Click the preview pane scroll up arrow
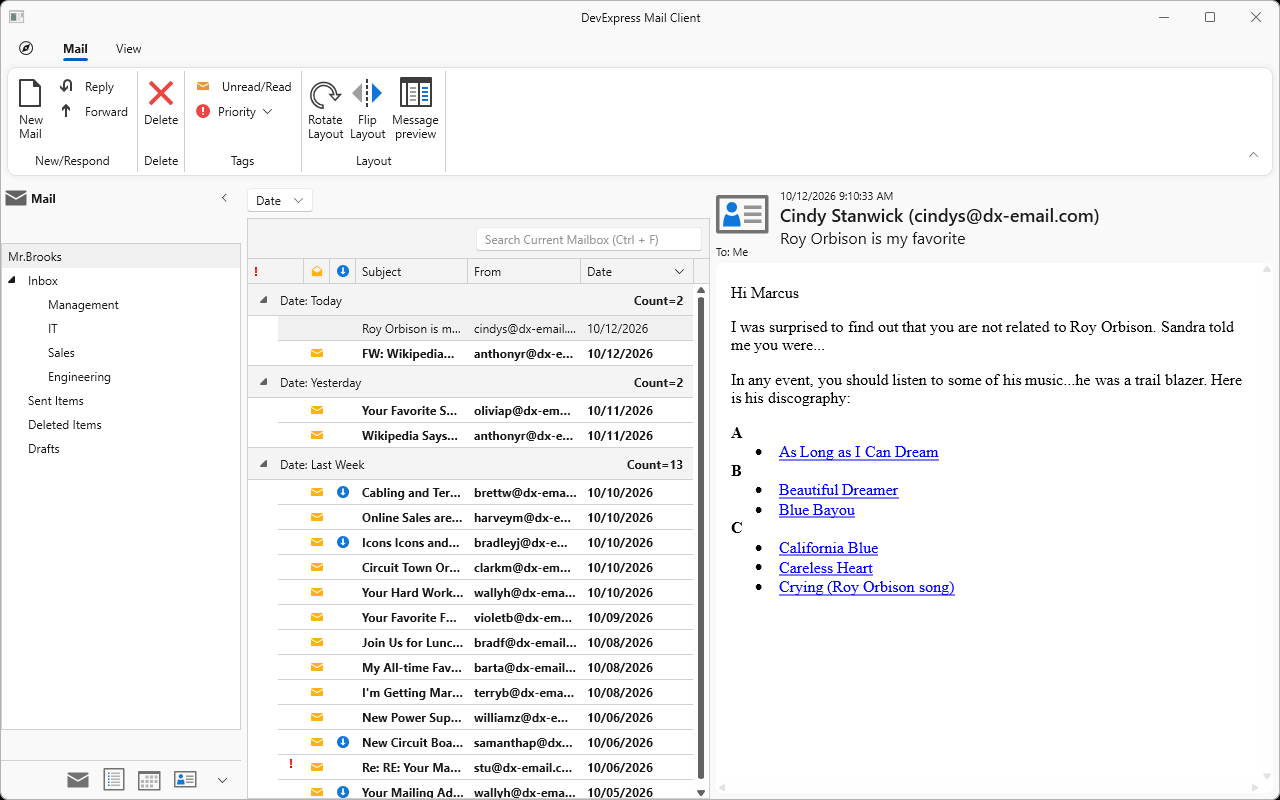Image resolution: width=1280 pixels, height=800 pixels. (x=1266, y=269)
